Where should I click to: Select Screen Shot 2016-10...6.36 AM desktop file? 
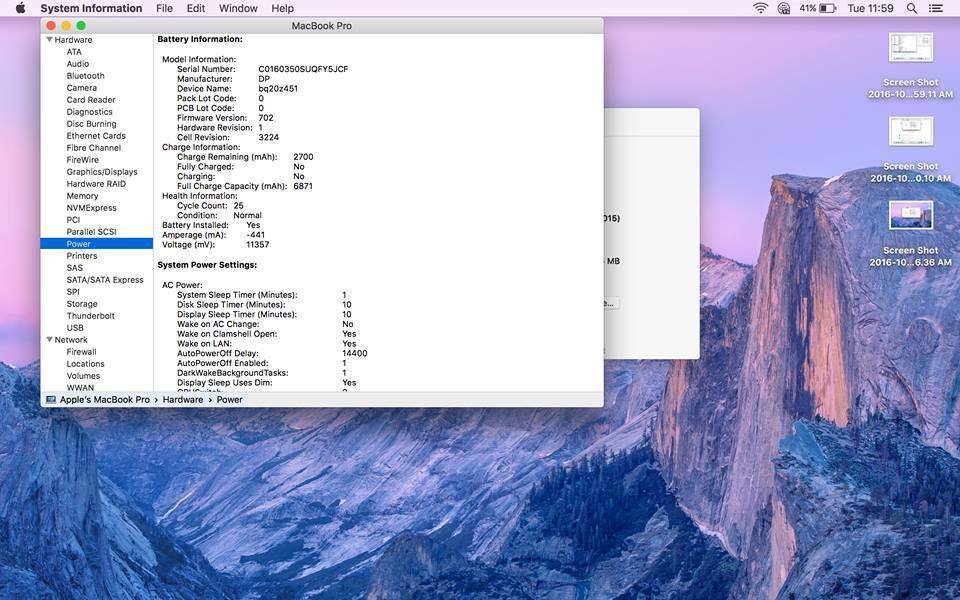point(910,234)
